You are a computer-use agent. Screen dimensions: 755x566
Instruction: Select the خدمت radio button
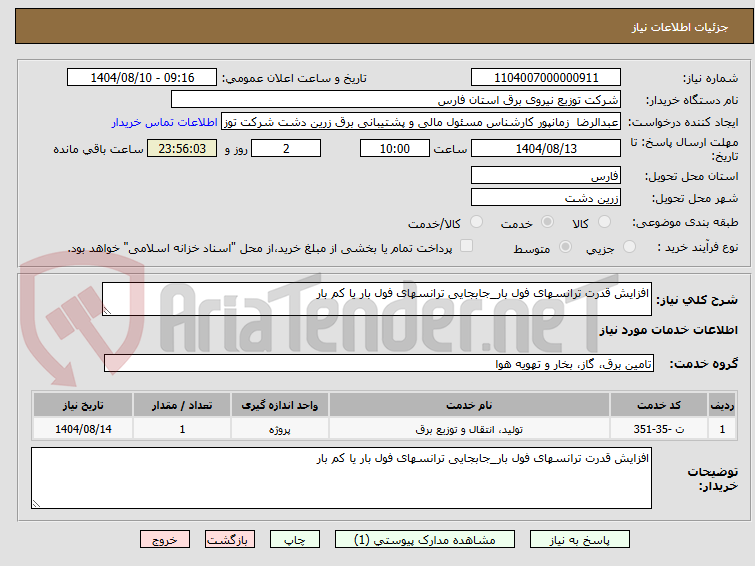pyautogui.click(x=546, y=222)
